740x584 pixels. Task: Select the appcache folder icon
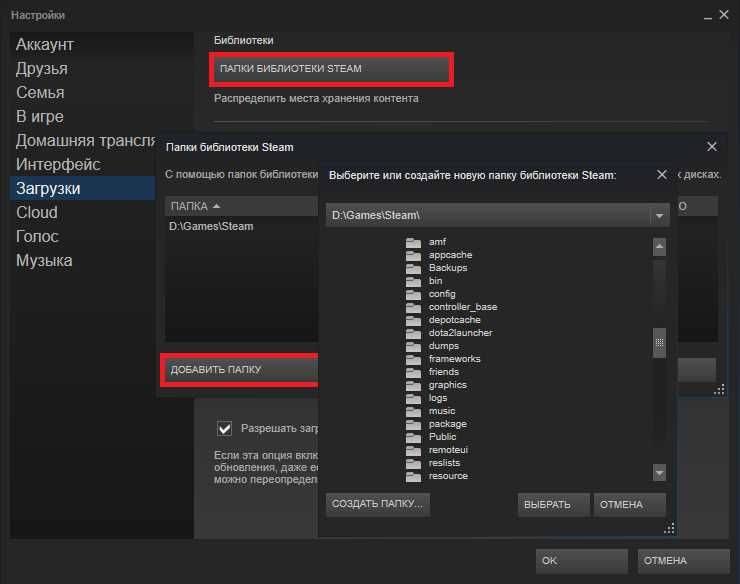point(413,255)
